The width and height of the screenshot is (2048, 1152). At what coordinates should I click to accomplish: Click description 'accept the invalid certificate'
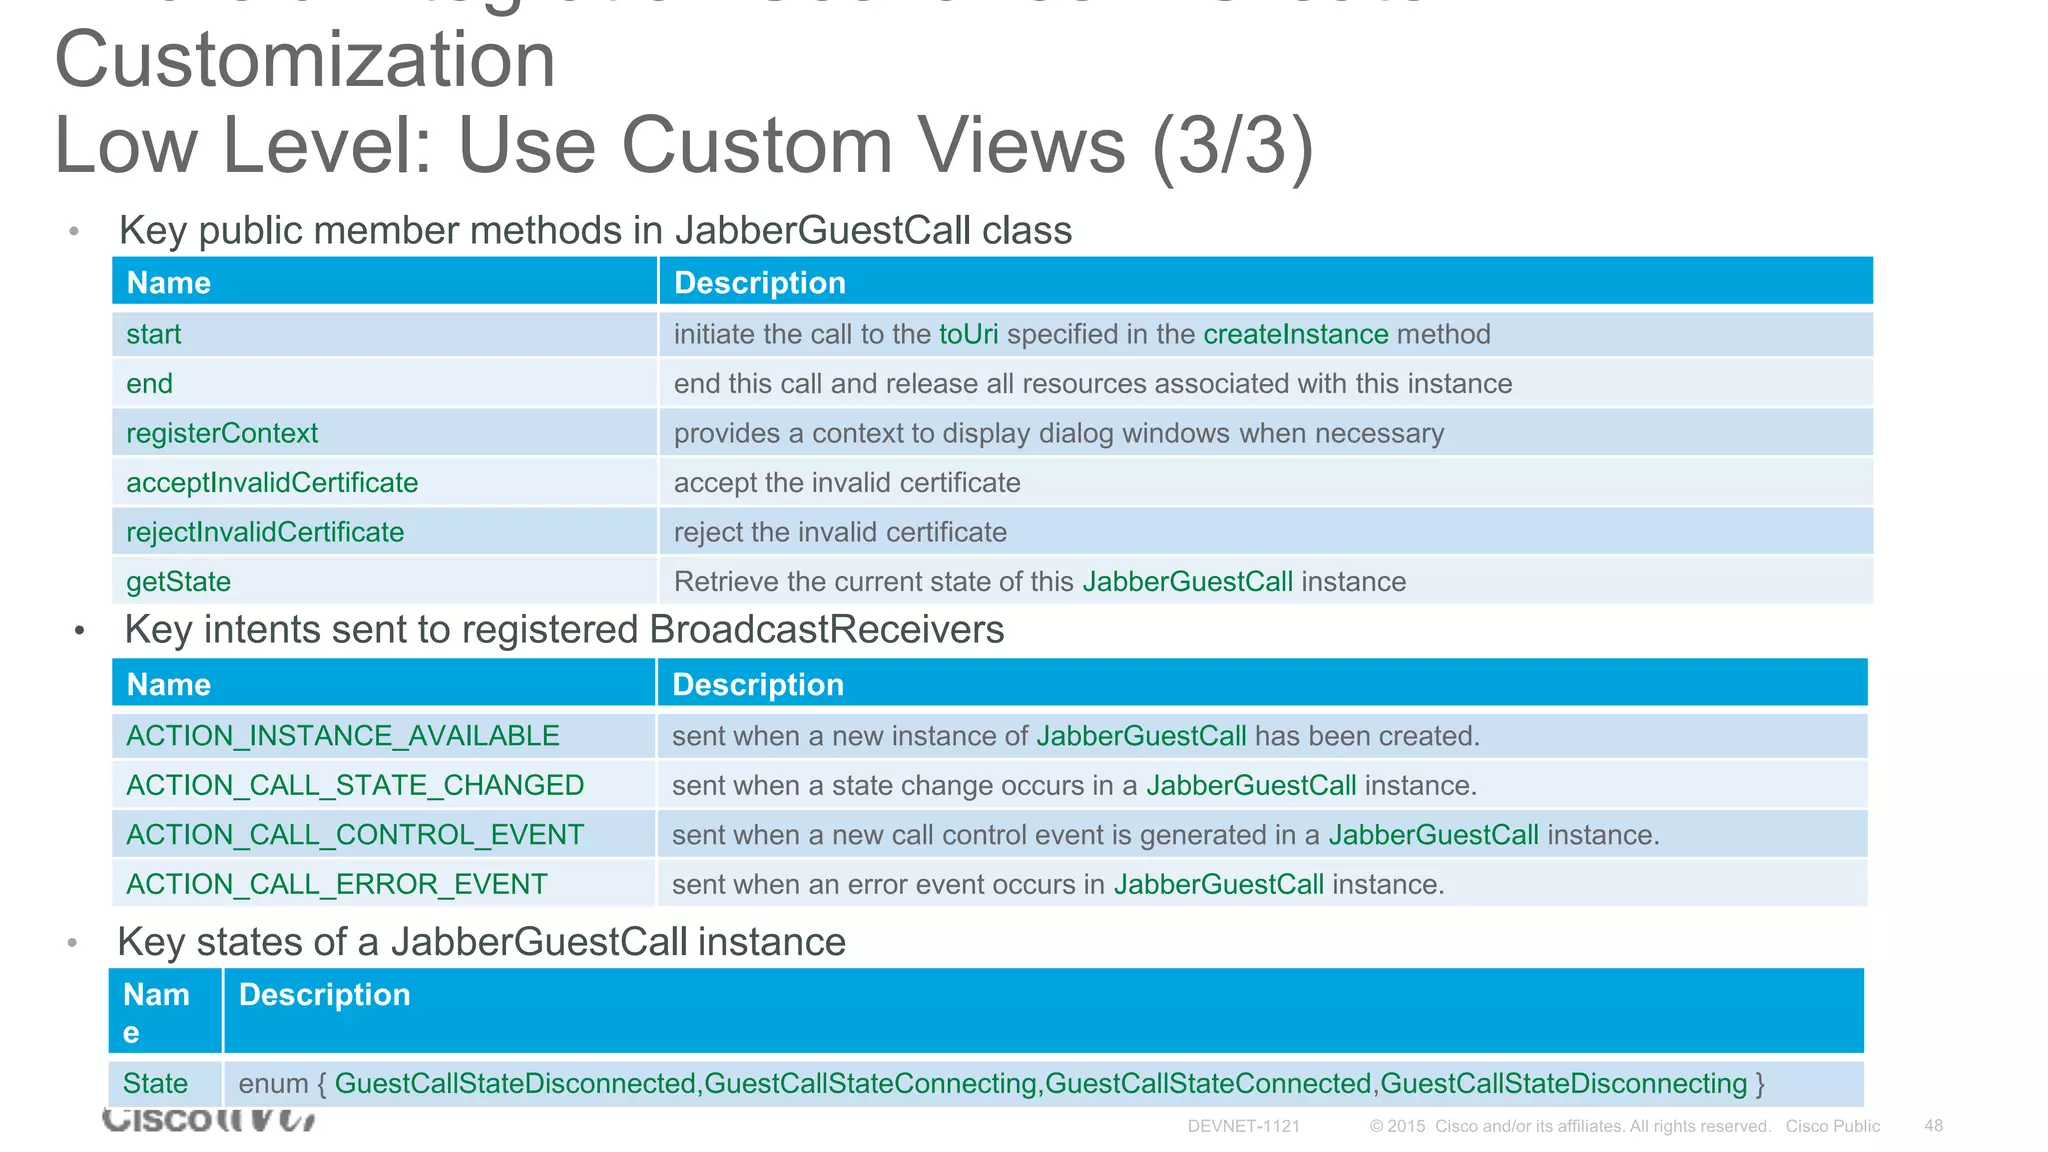pos(847,483)
